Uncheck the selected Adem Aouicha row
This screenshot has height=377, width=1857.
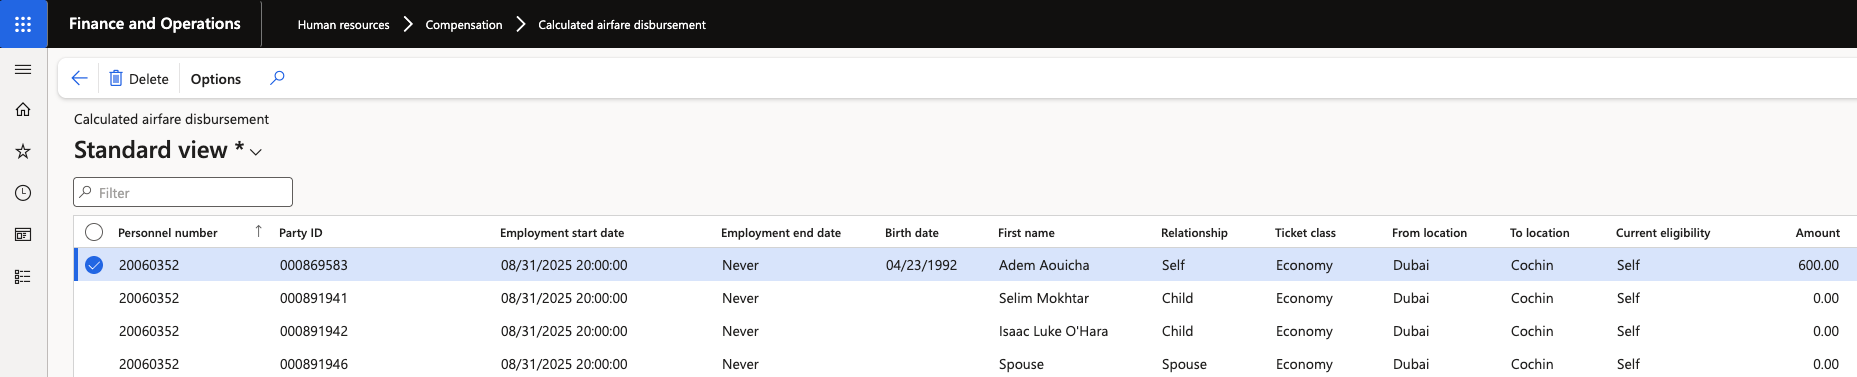tap(94, 265)
